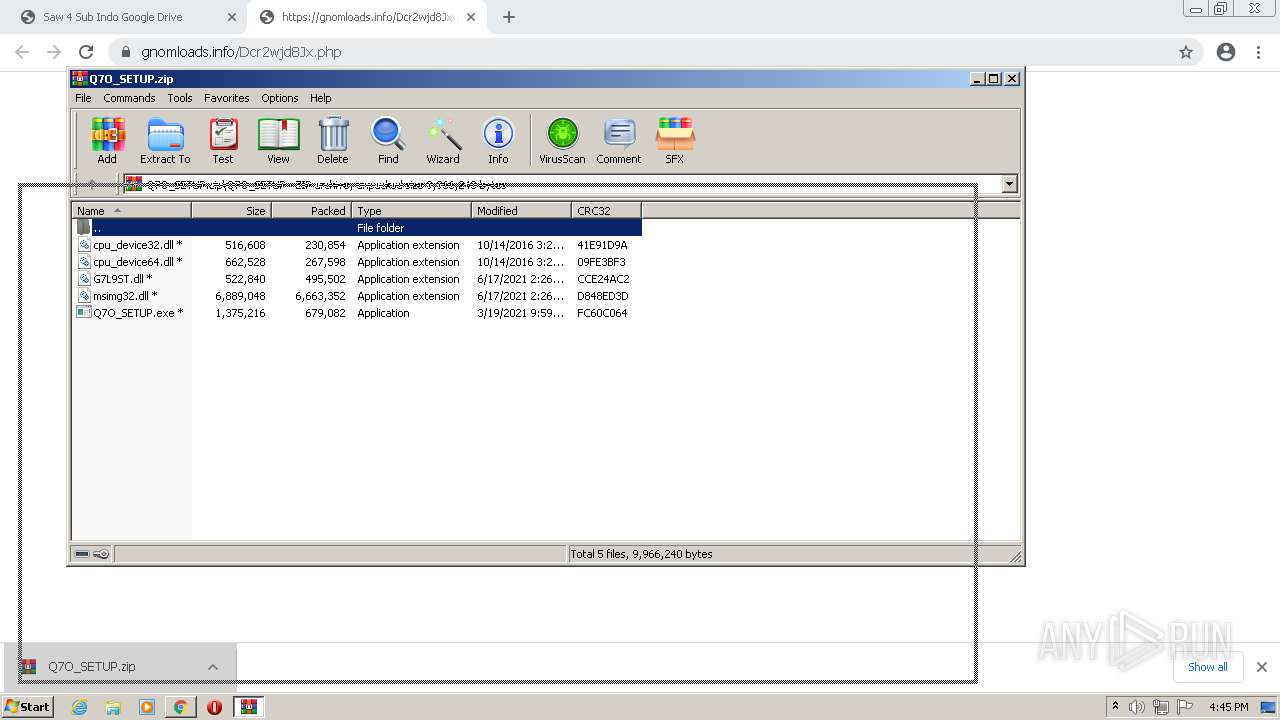
Task: Click the Chrome address bar URL
Action: pos(241,52)
